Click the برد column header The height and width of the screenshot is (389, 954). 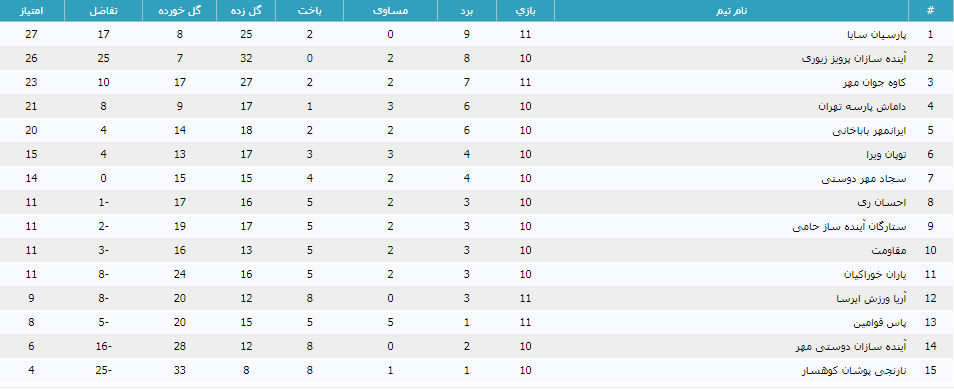point(467,11)
